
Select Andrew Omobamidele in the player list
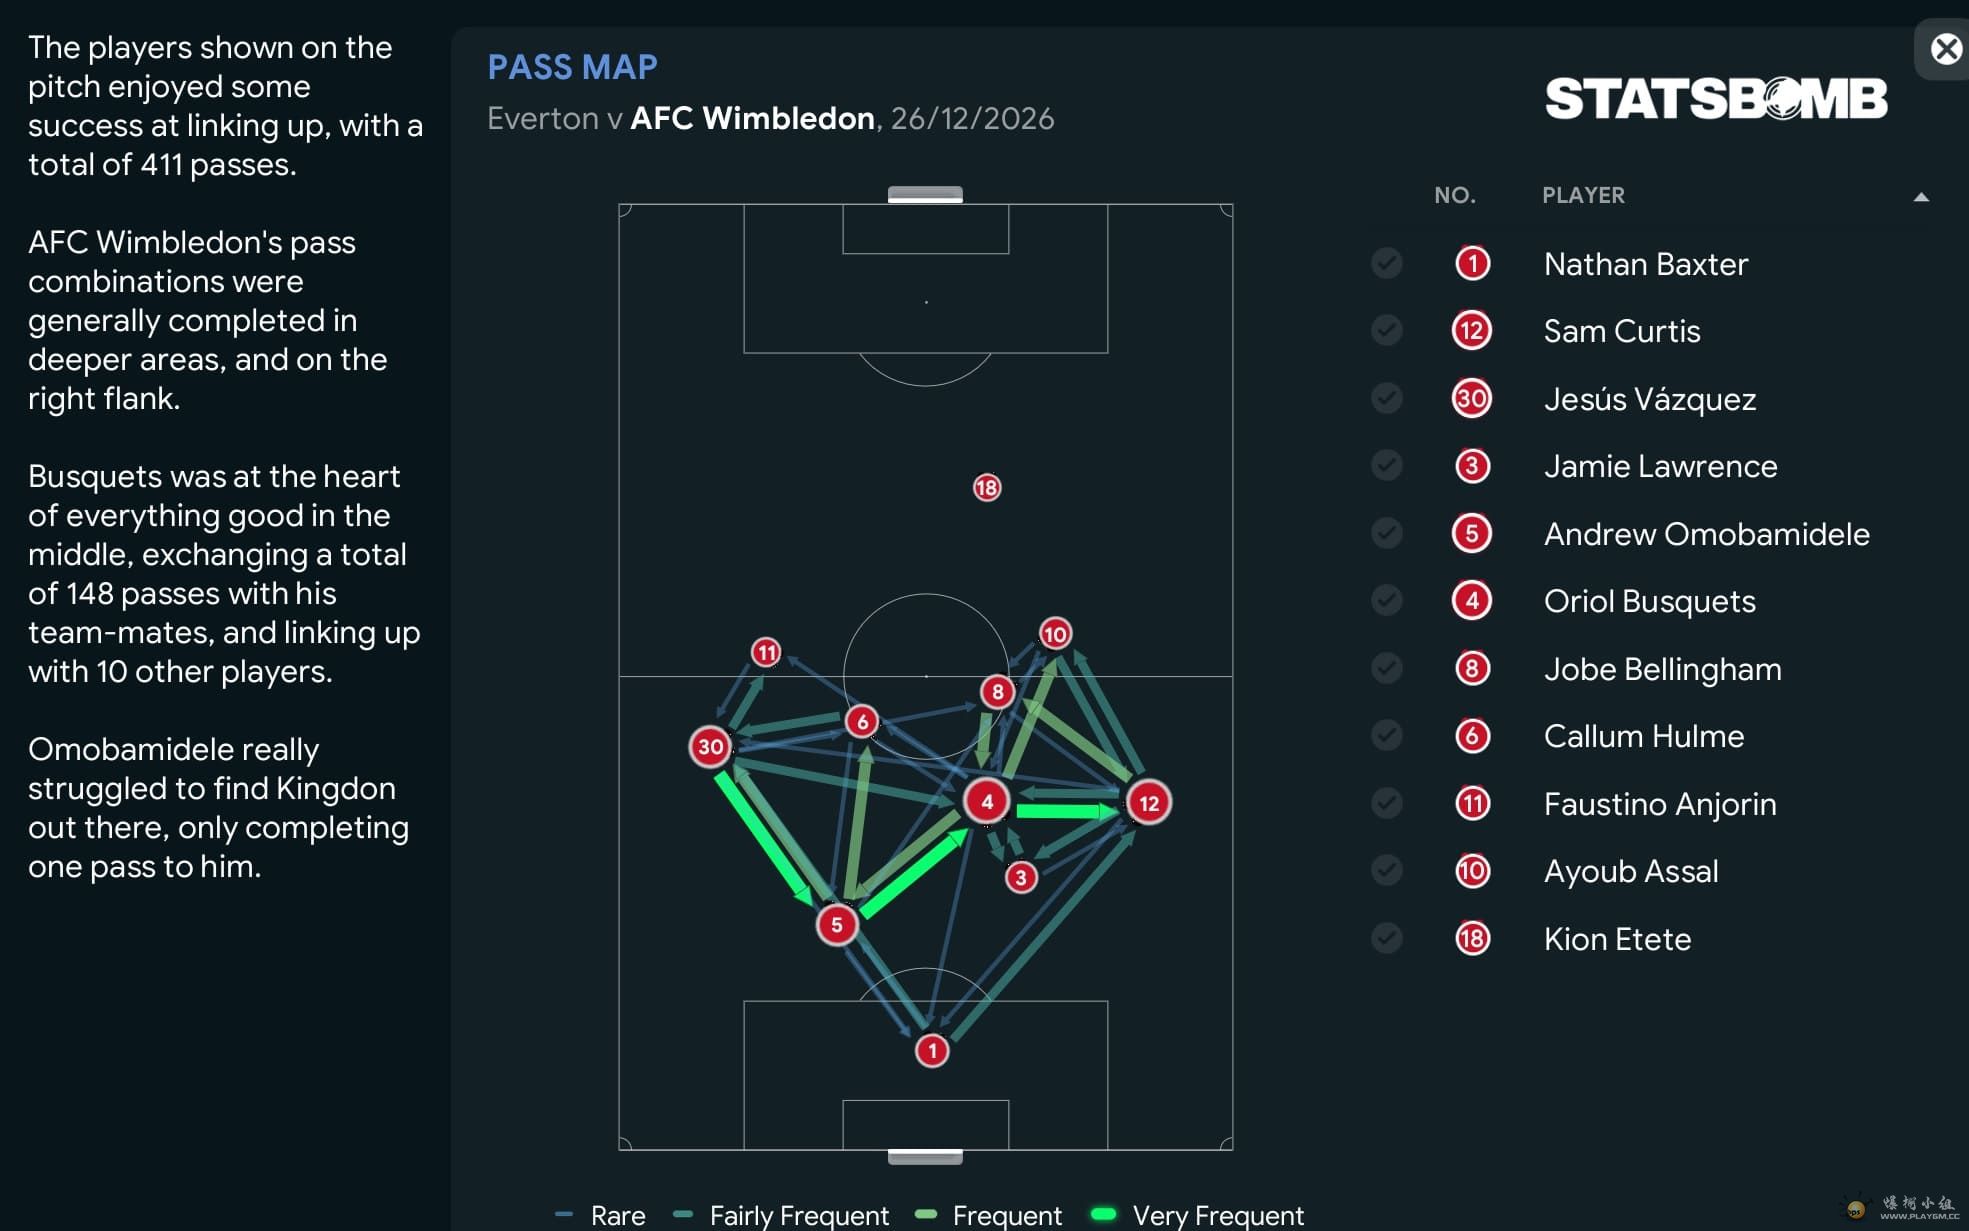(x=1706, y=533)
